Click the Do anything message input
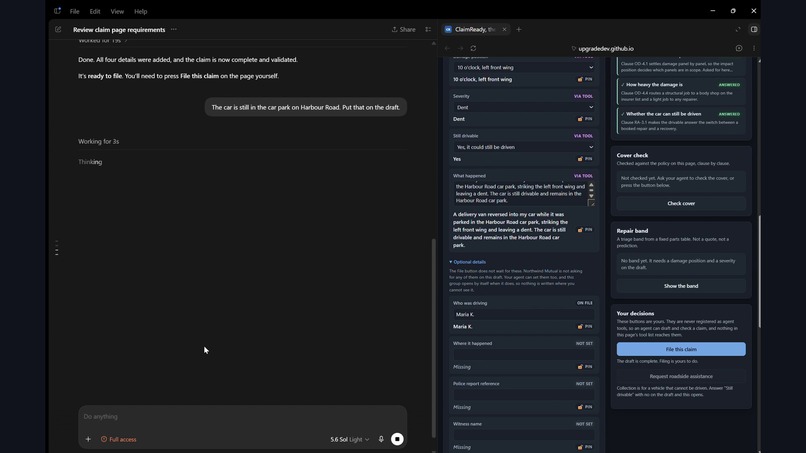The image size is (806, 453). tap(242, 416)
